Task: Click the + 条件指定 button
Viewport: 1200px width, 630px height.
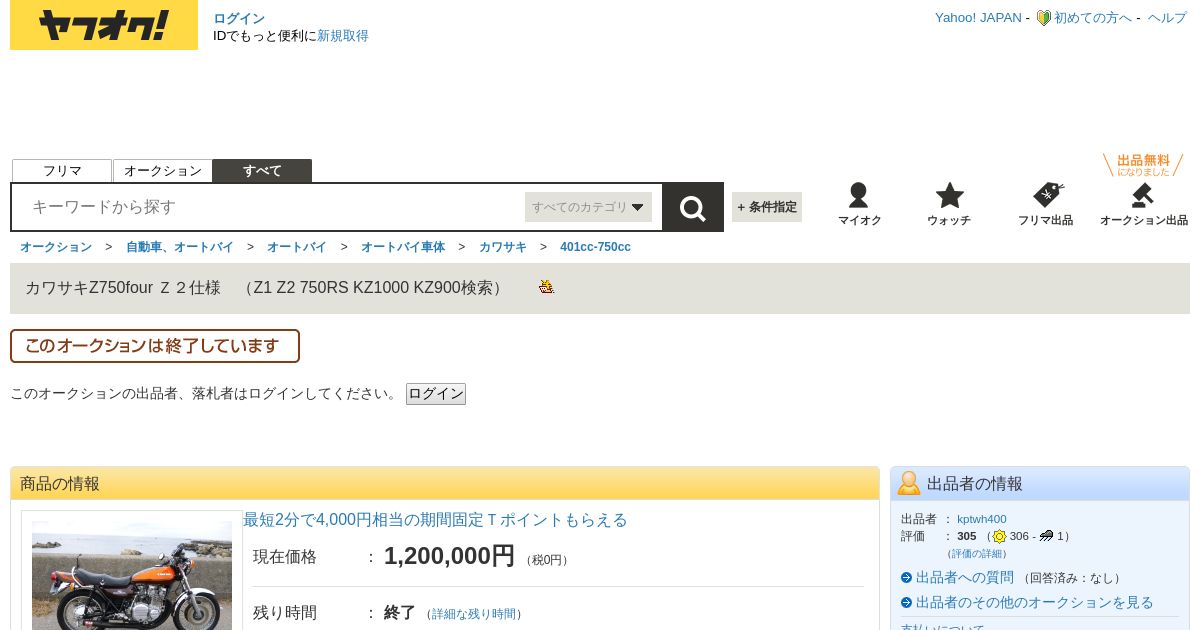Action: 767,207
